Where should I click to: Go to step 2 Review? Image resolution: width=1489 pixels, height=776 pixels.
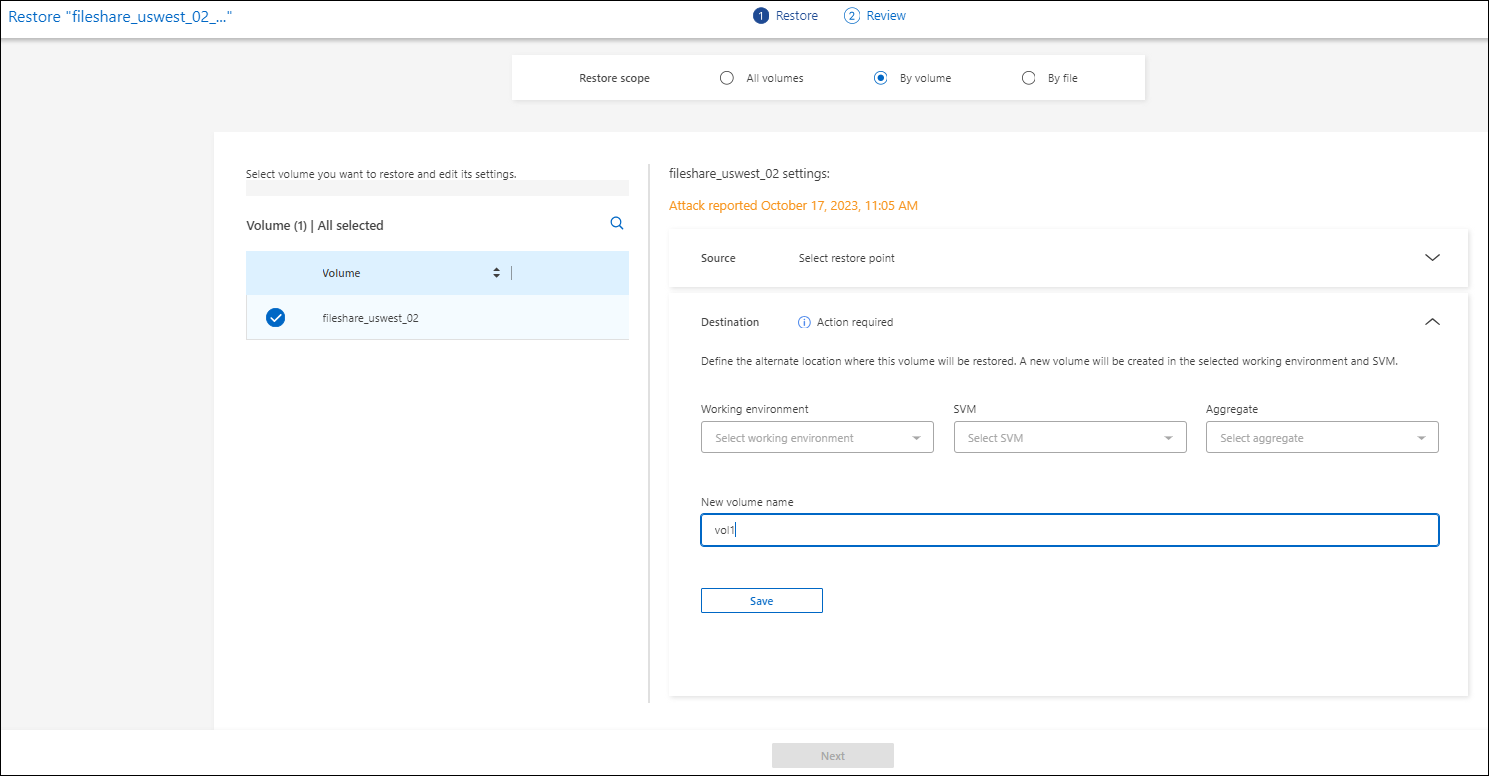tap(875, 16)
